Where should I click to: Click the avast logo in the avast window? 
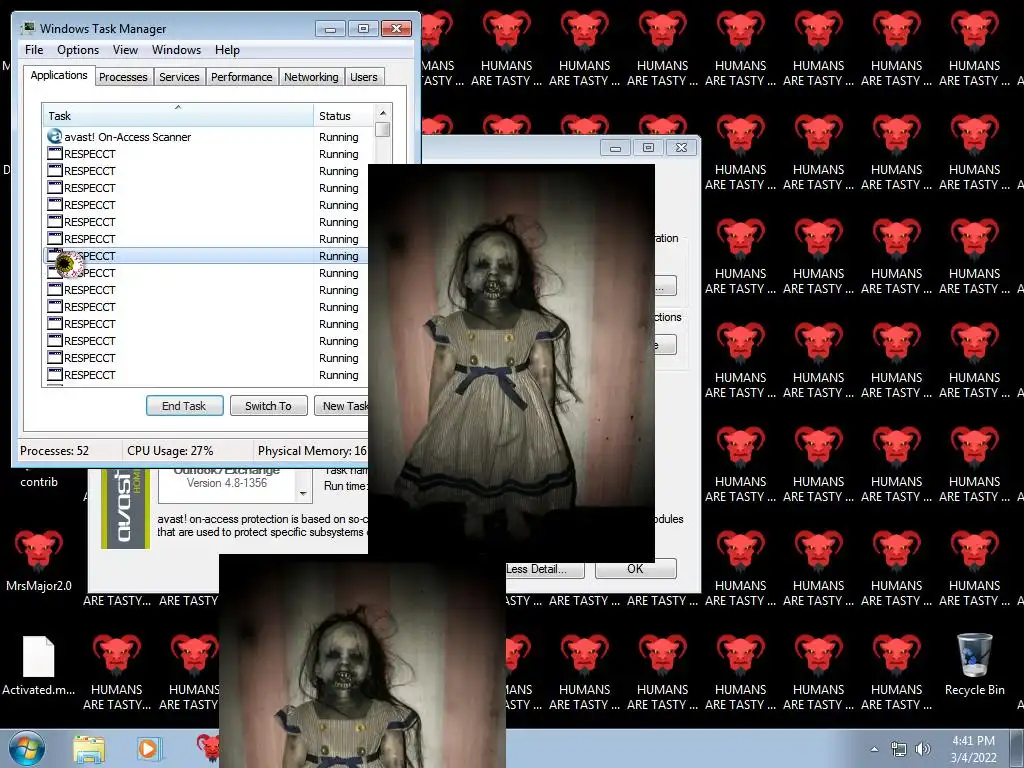pos(125,509)
